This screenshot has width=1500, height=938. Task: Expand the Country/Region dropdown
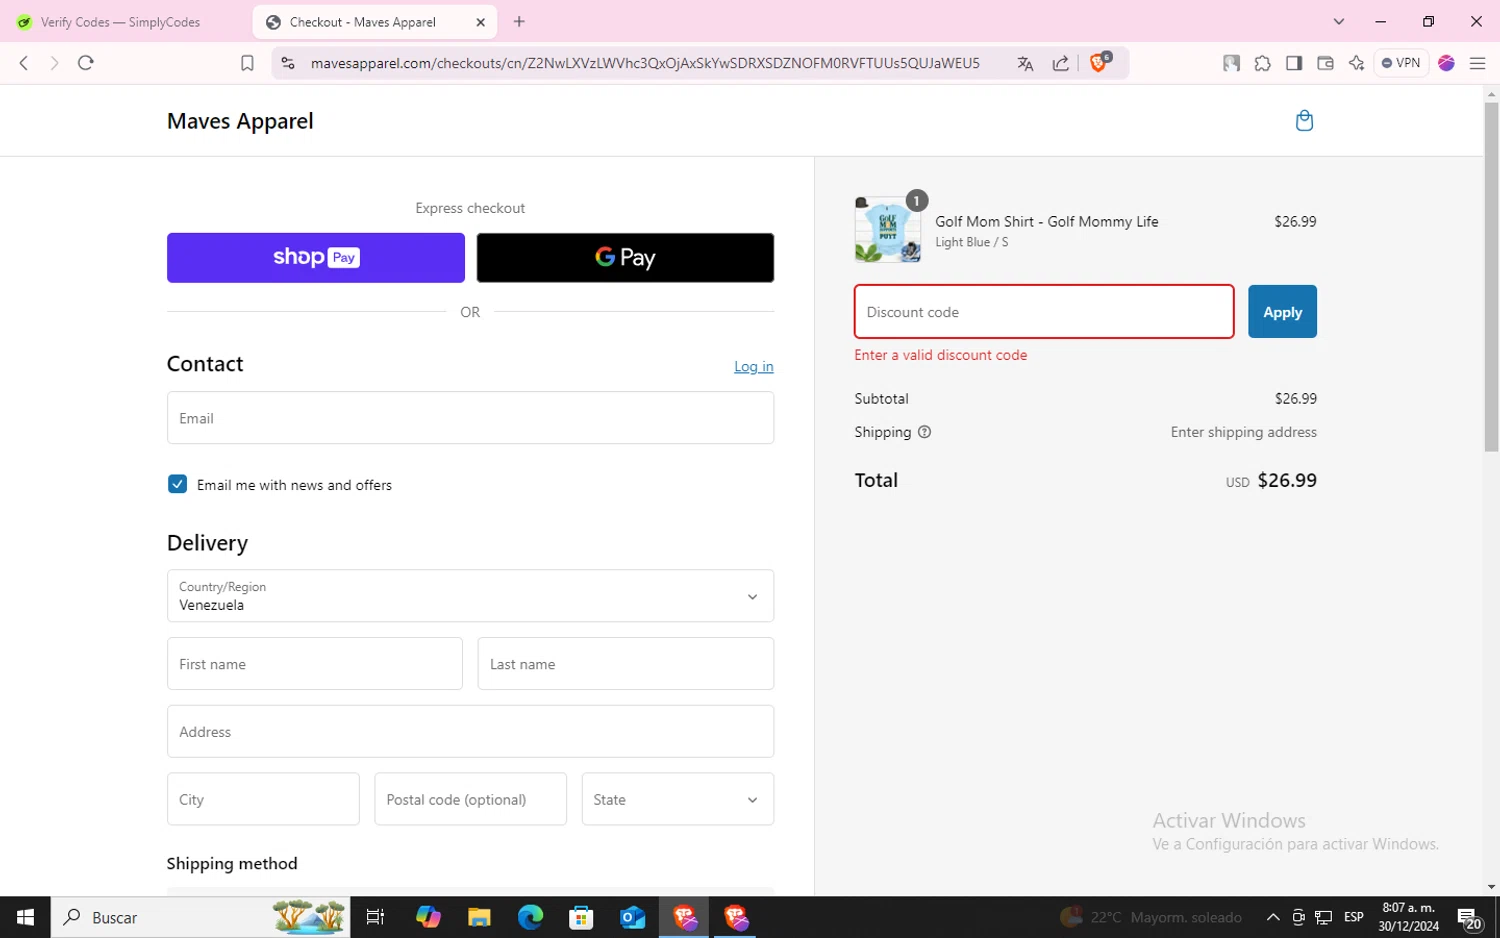point(470,596)
